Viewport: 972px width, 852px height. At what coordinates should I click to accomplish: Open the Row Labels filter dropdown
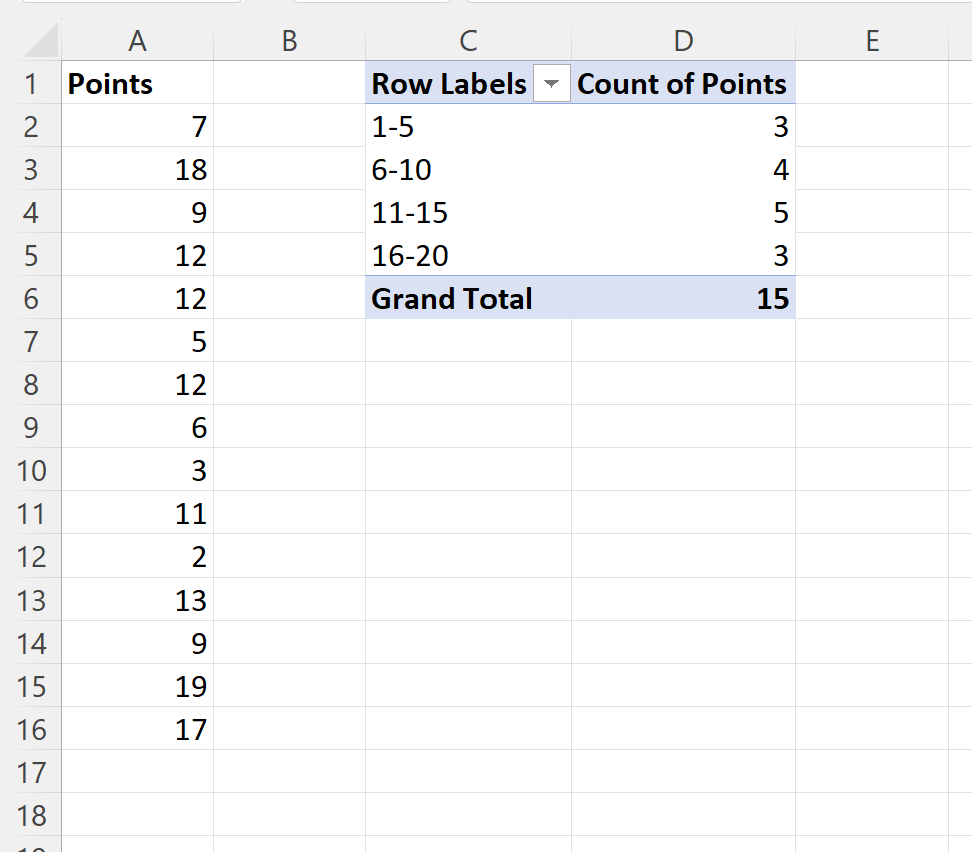[551, 83]
